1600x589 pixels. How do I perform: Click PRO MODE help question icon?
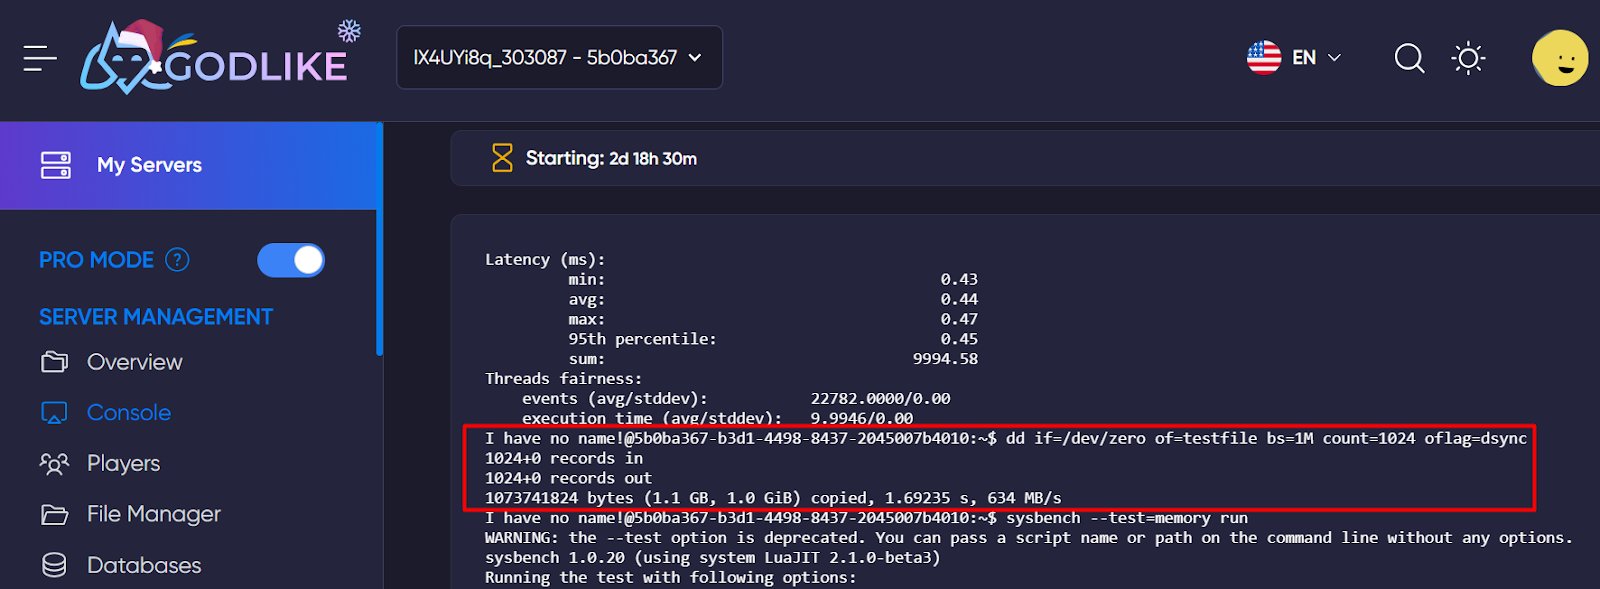[177, 260]
